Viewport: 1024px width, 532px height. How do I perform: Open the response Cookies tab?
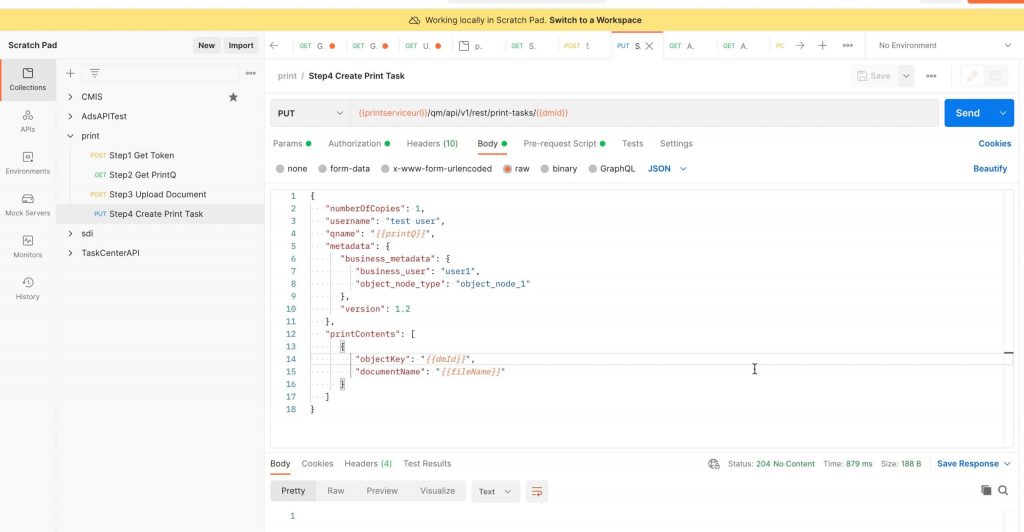[x=317, y=463]
